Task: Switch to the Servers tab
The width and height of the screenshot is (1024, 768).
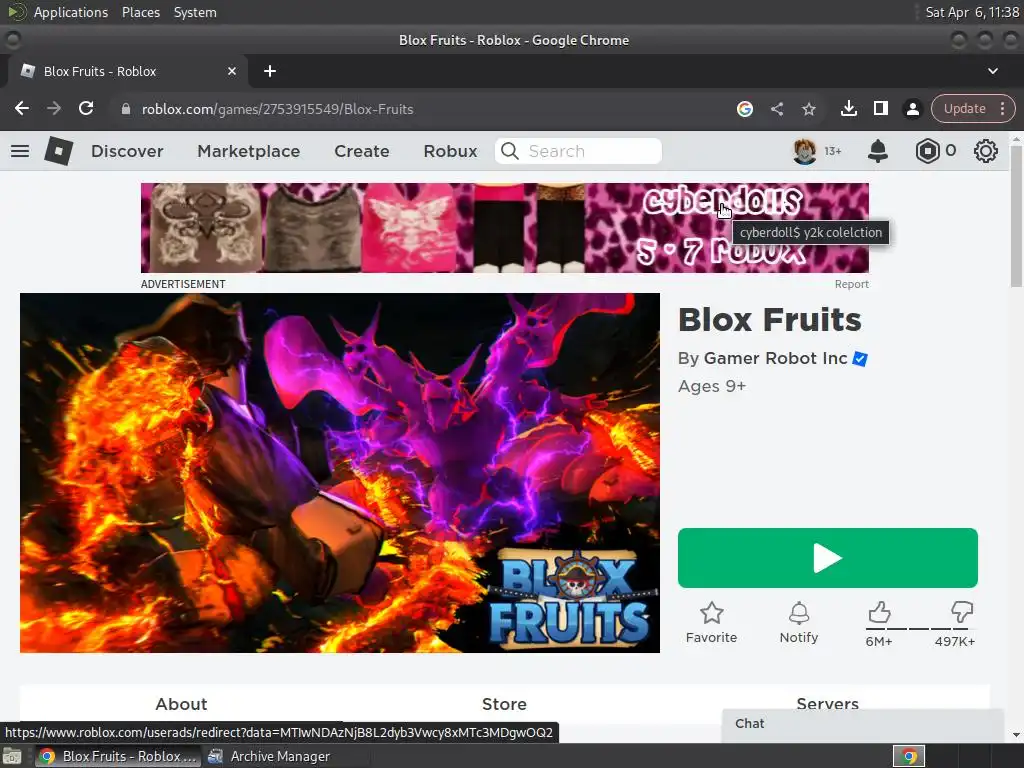Action: pyautogui.click(x=827, y=703)
